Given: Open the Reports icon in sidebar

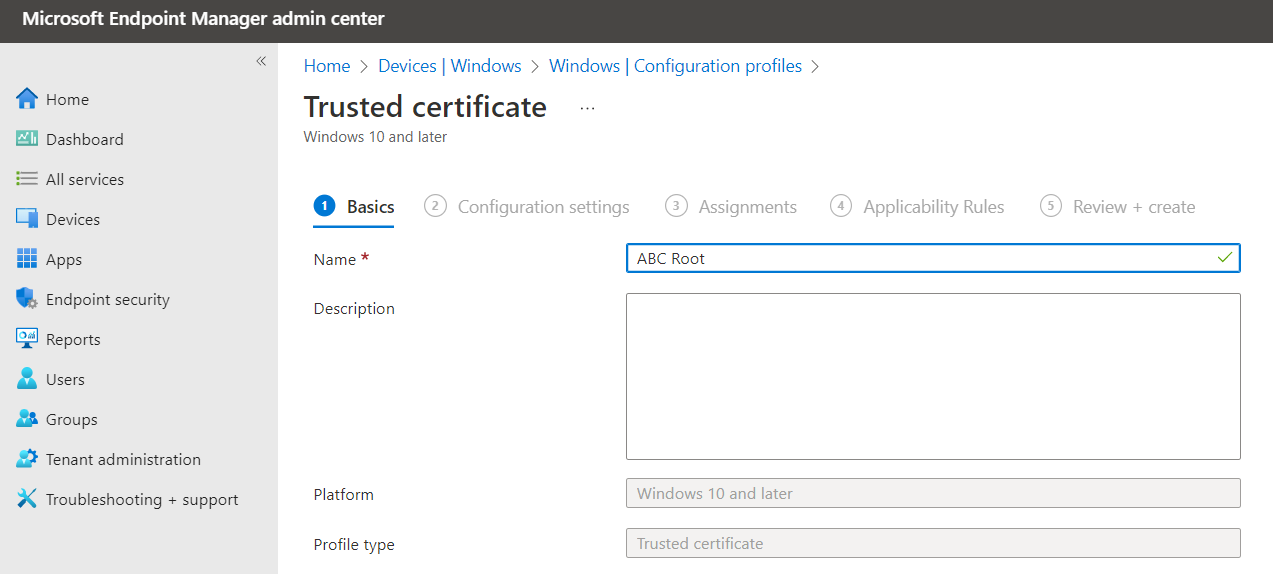Looking at the screenshot, I should coord(27,339).
